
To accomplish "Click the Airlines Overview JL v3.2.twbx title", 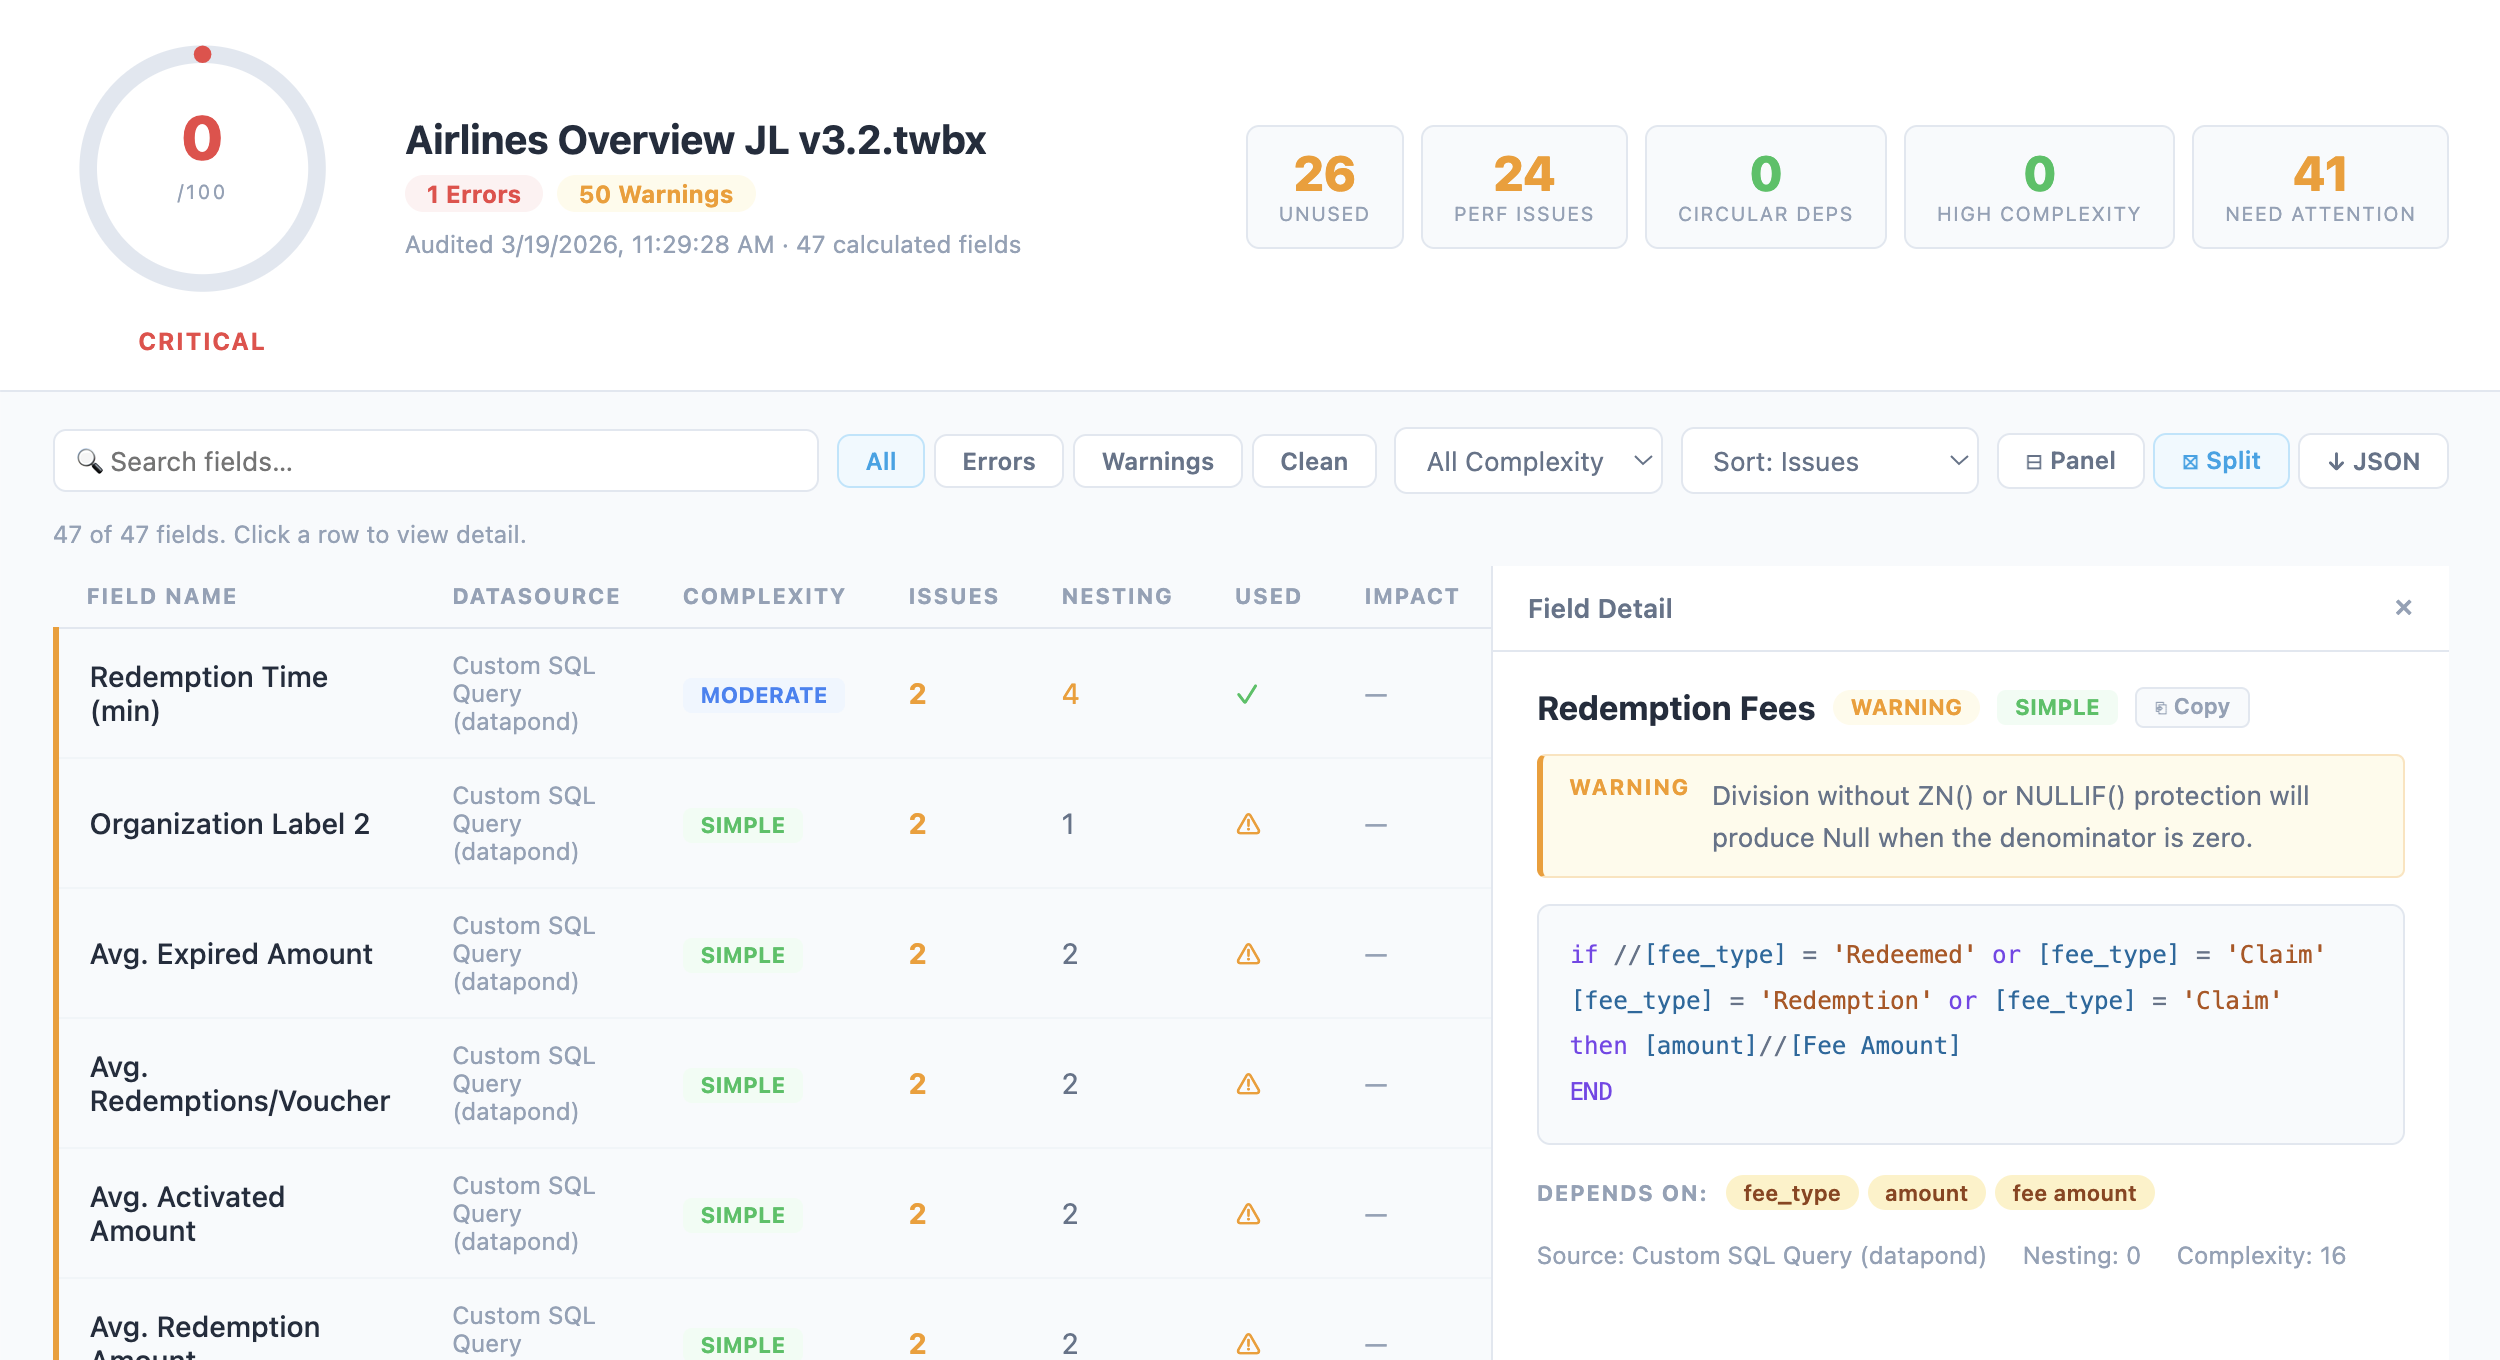I will coord(696,140).
